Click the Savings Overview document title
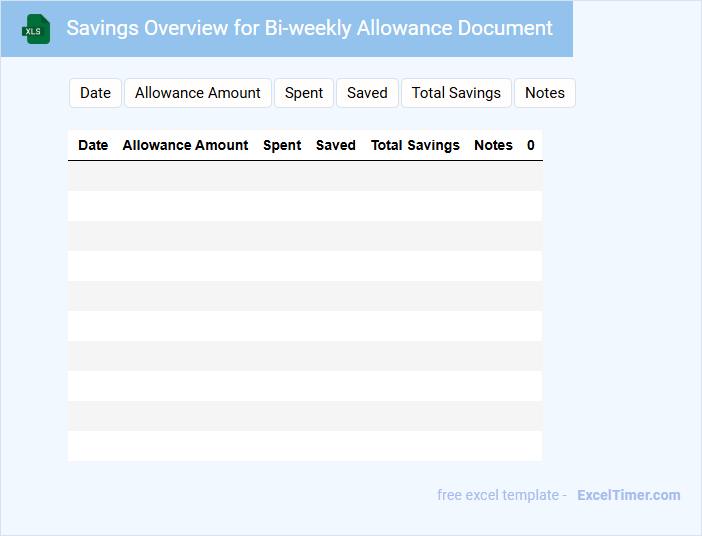This screenshot has width=702, height=536. [x=309, y=28]
